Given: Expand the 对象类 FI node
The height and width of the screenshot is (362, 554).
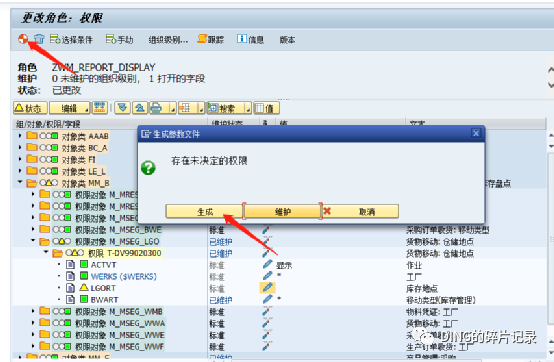Looking at the screenshot, I should pos(20,159).
